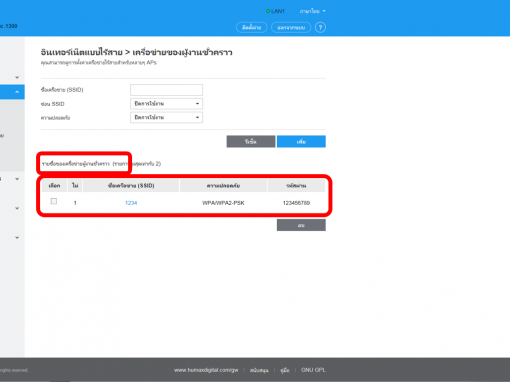Expand the sidebar chevron just below the gray submenu

tap(17, 179)
